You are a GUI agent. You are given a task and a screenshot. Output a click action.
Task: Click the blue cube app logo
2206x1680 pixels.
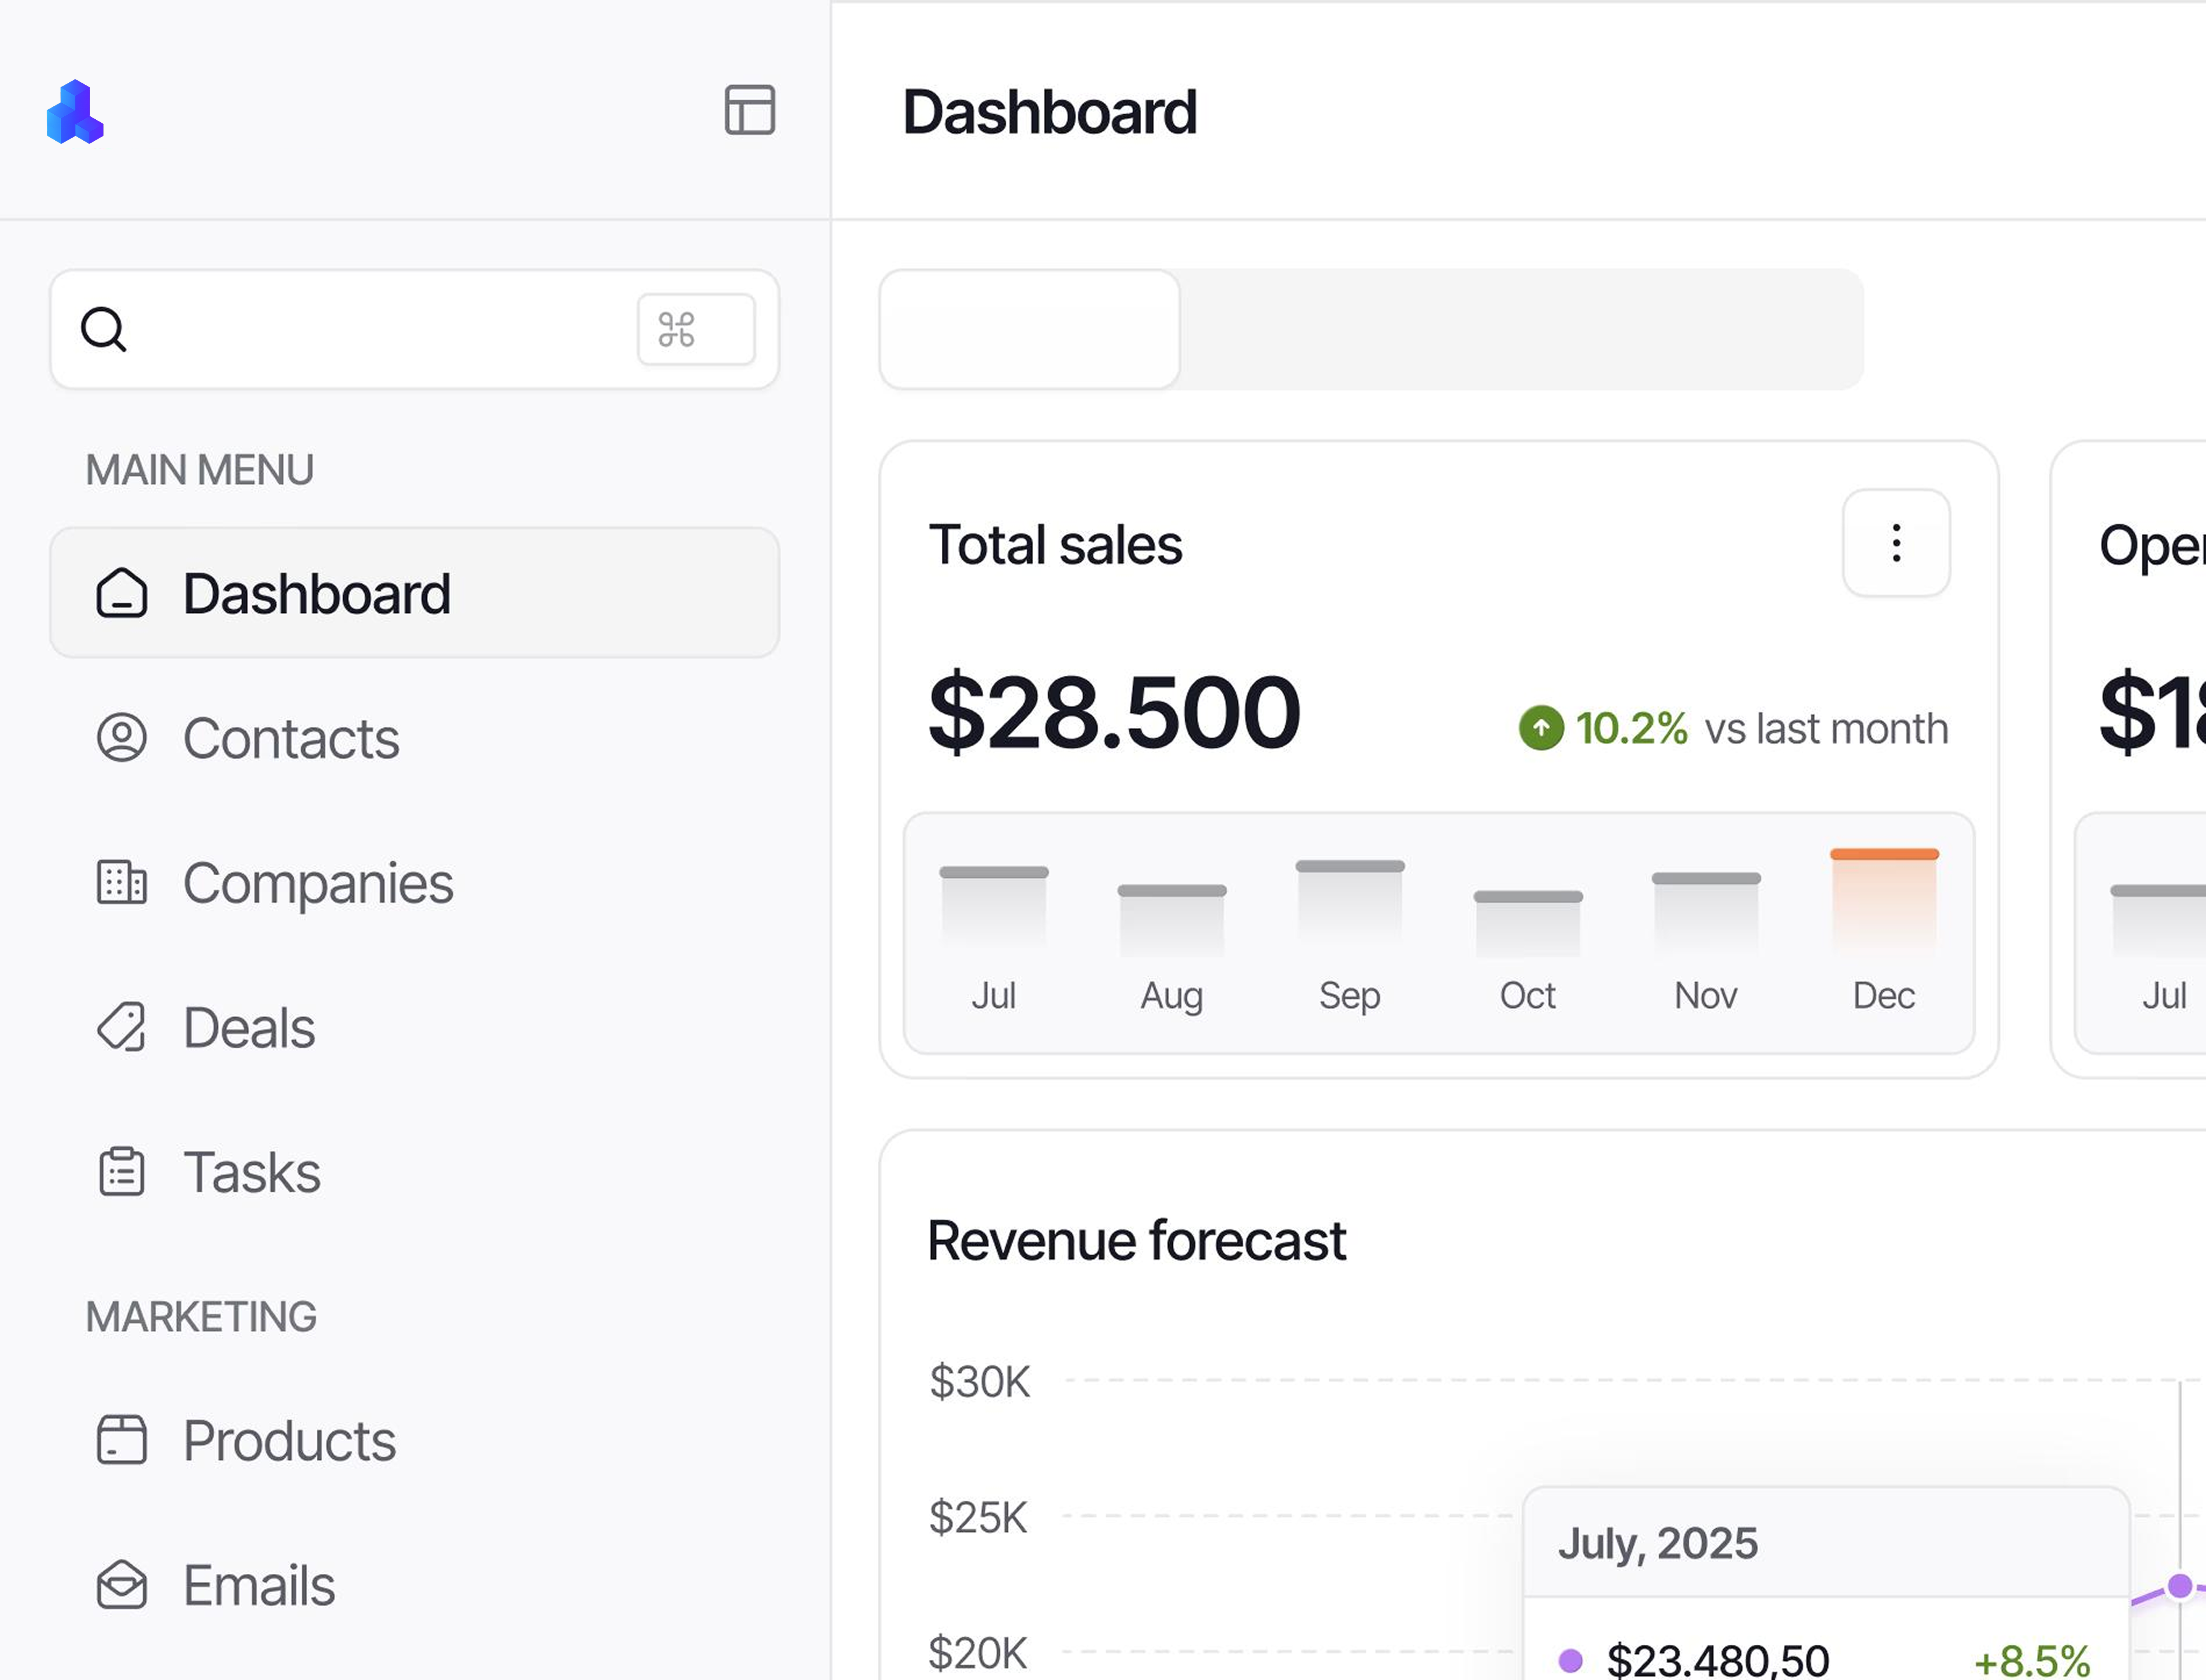tap(75, 112)
